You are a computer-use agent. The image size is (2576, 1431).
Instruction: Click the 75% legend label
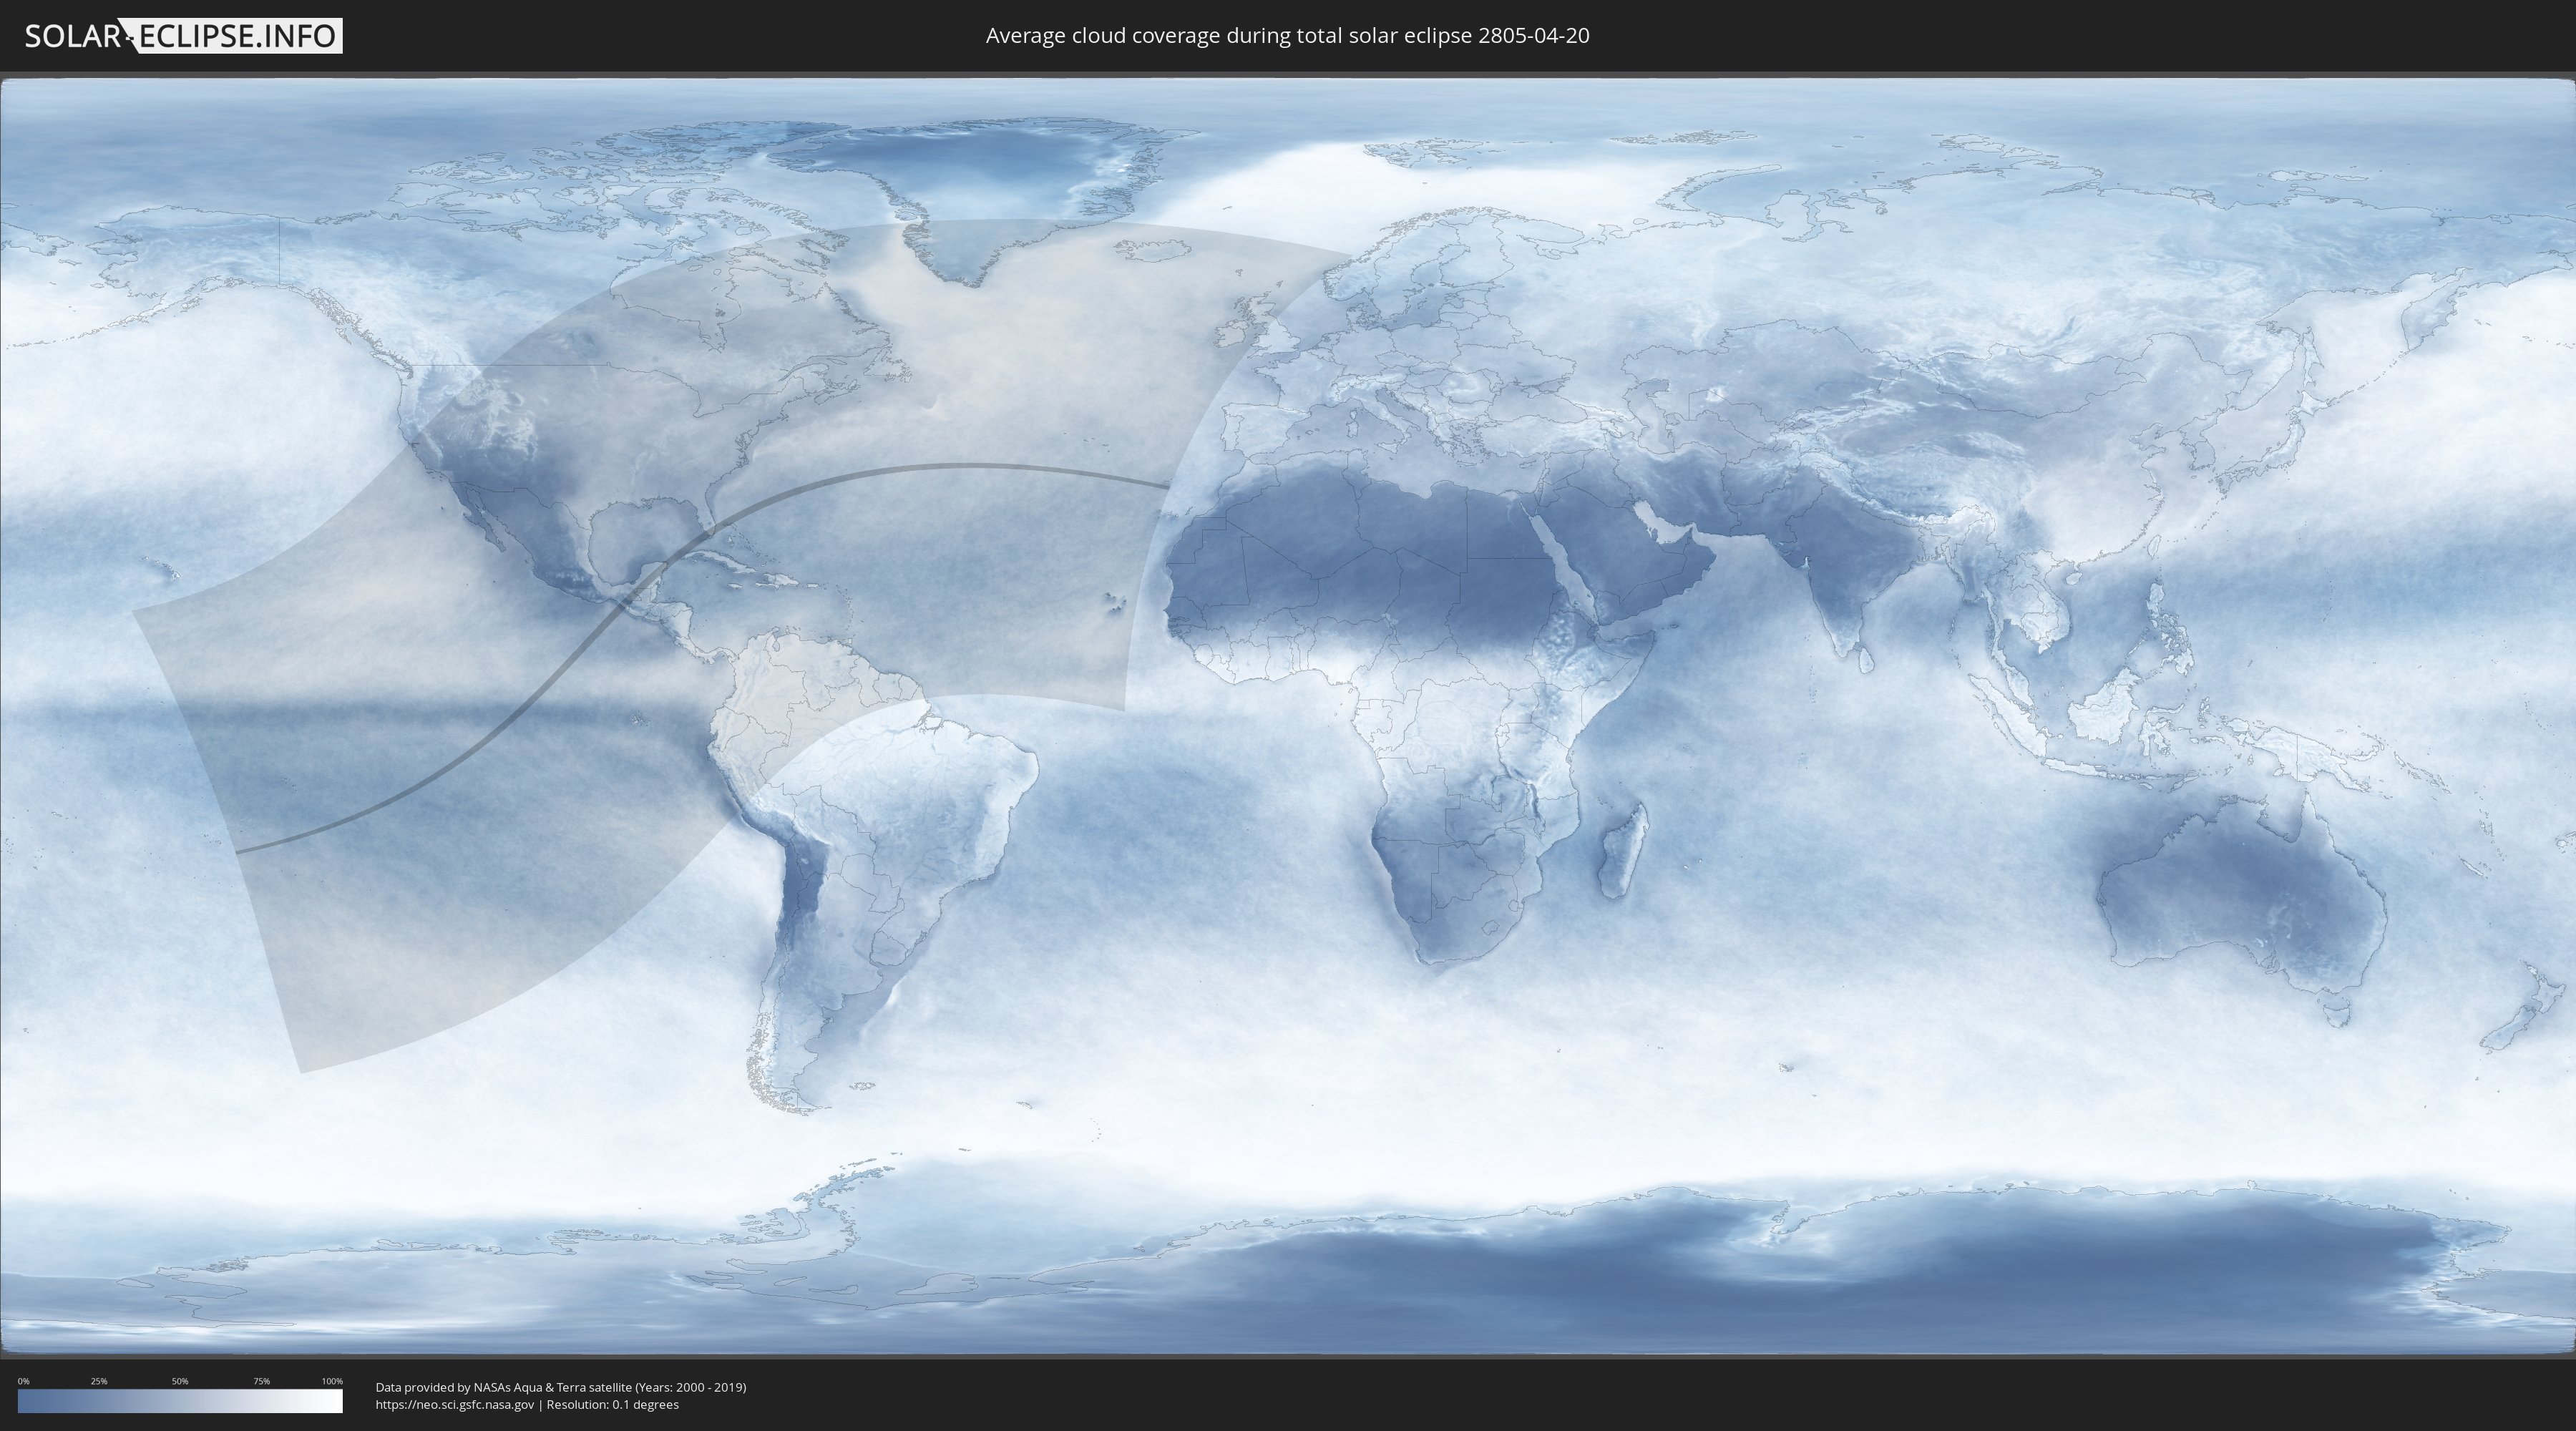point(261,1381)
